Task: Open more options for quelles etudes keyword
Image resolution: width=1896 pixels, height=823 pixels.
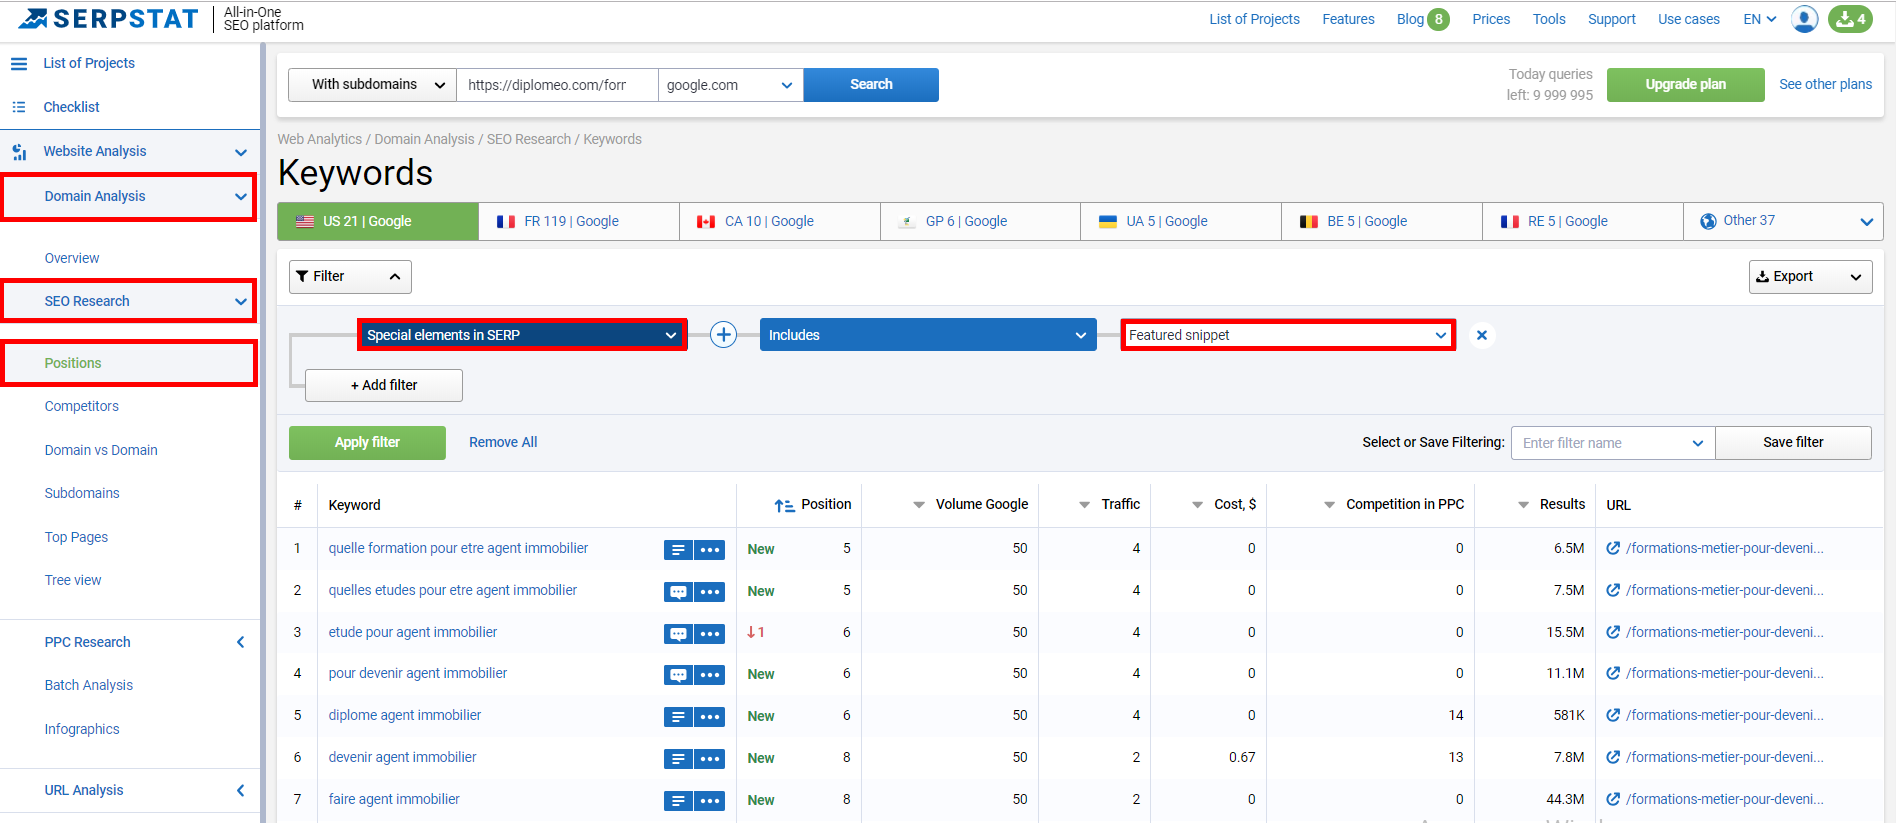Action: click(x=710, y=592)
